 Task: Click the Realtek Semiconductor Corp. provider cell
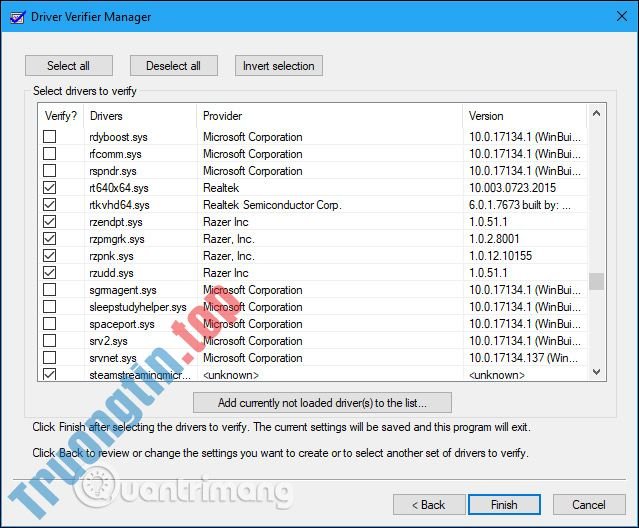pos(272,205)
